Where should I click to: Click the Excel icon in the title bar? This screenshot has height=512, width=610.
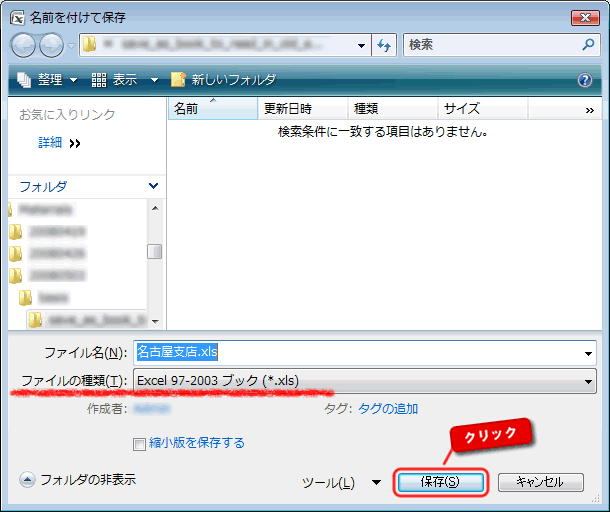tap(18, 18)
